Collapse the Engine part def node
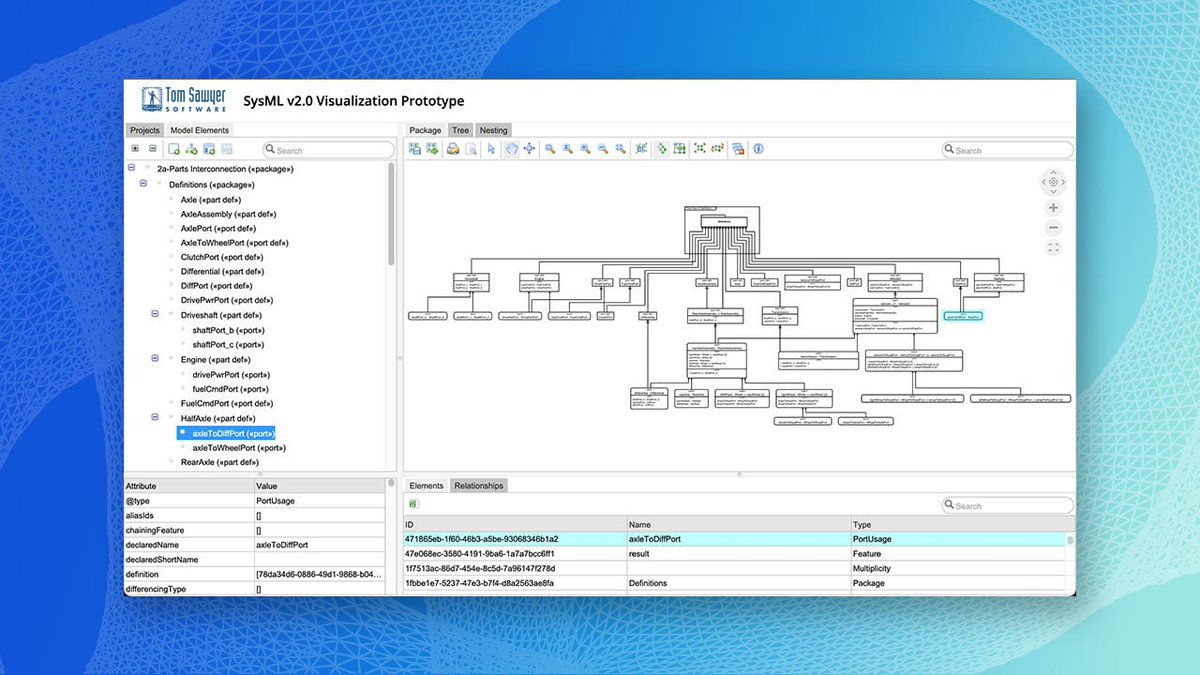The height and width of the screenshot is (675, 1200). (x=155, y=358)
